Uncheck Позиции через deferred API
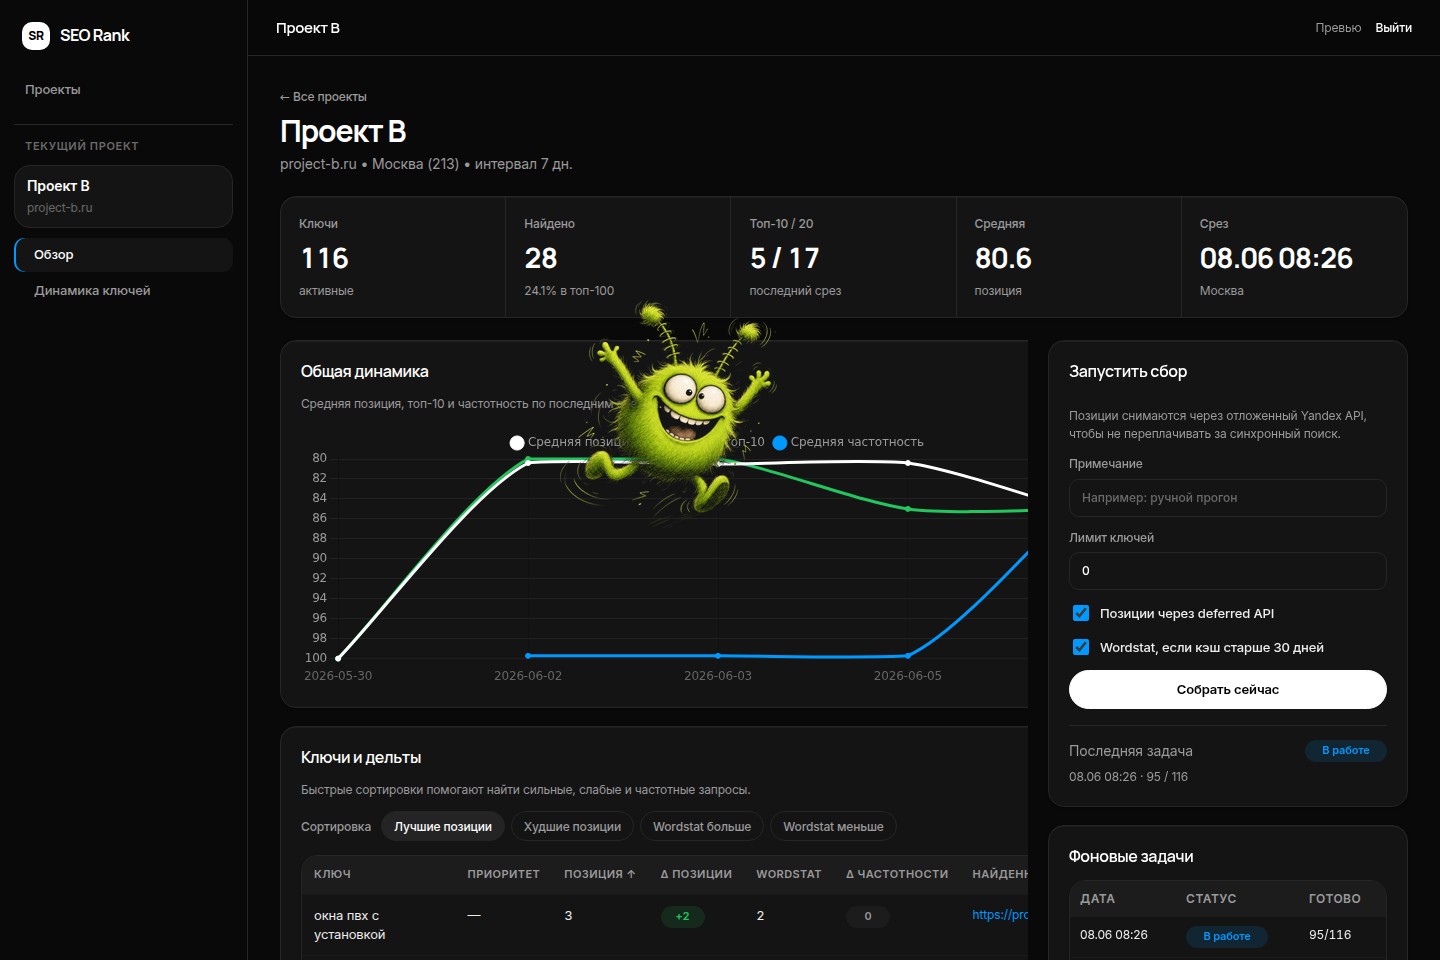Image resolution: width=1440 pixels, height=960 pixels. [1081, 613]
